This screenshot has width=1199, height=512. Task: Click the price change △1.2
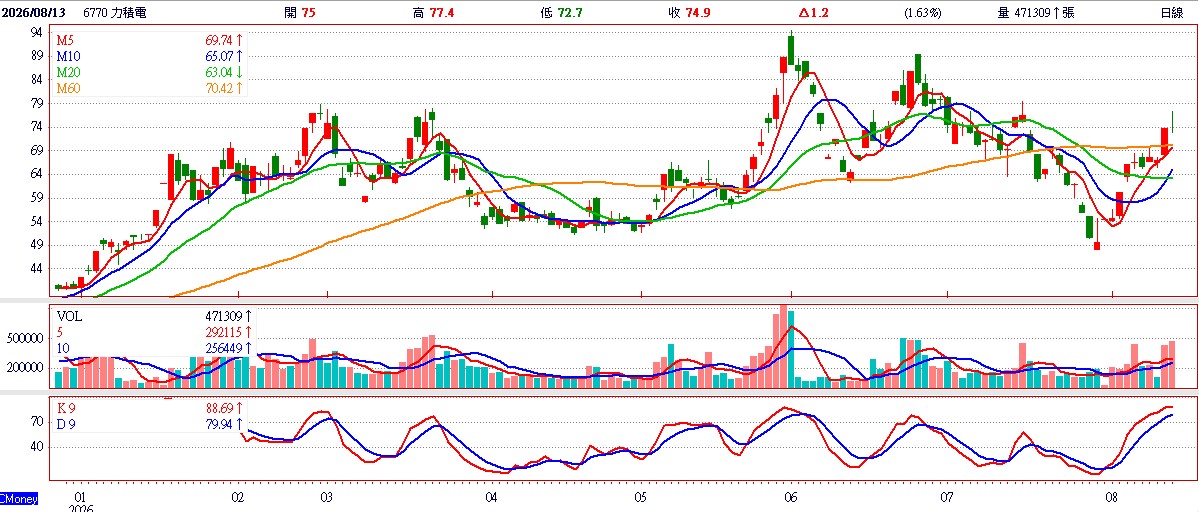[x=815, y=13]
